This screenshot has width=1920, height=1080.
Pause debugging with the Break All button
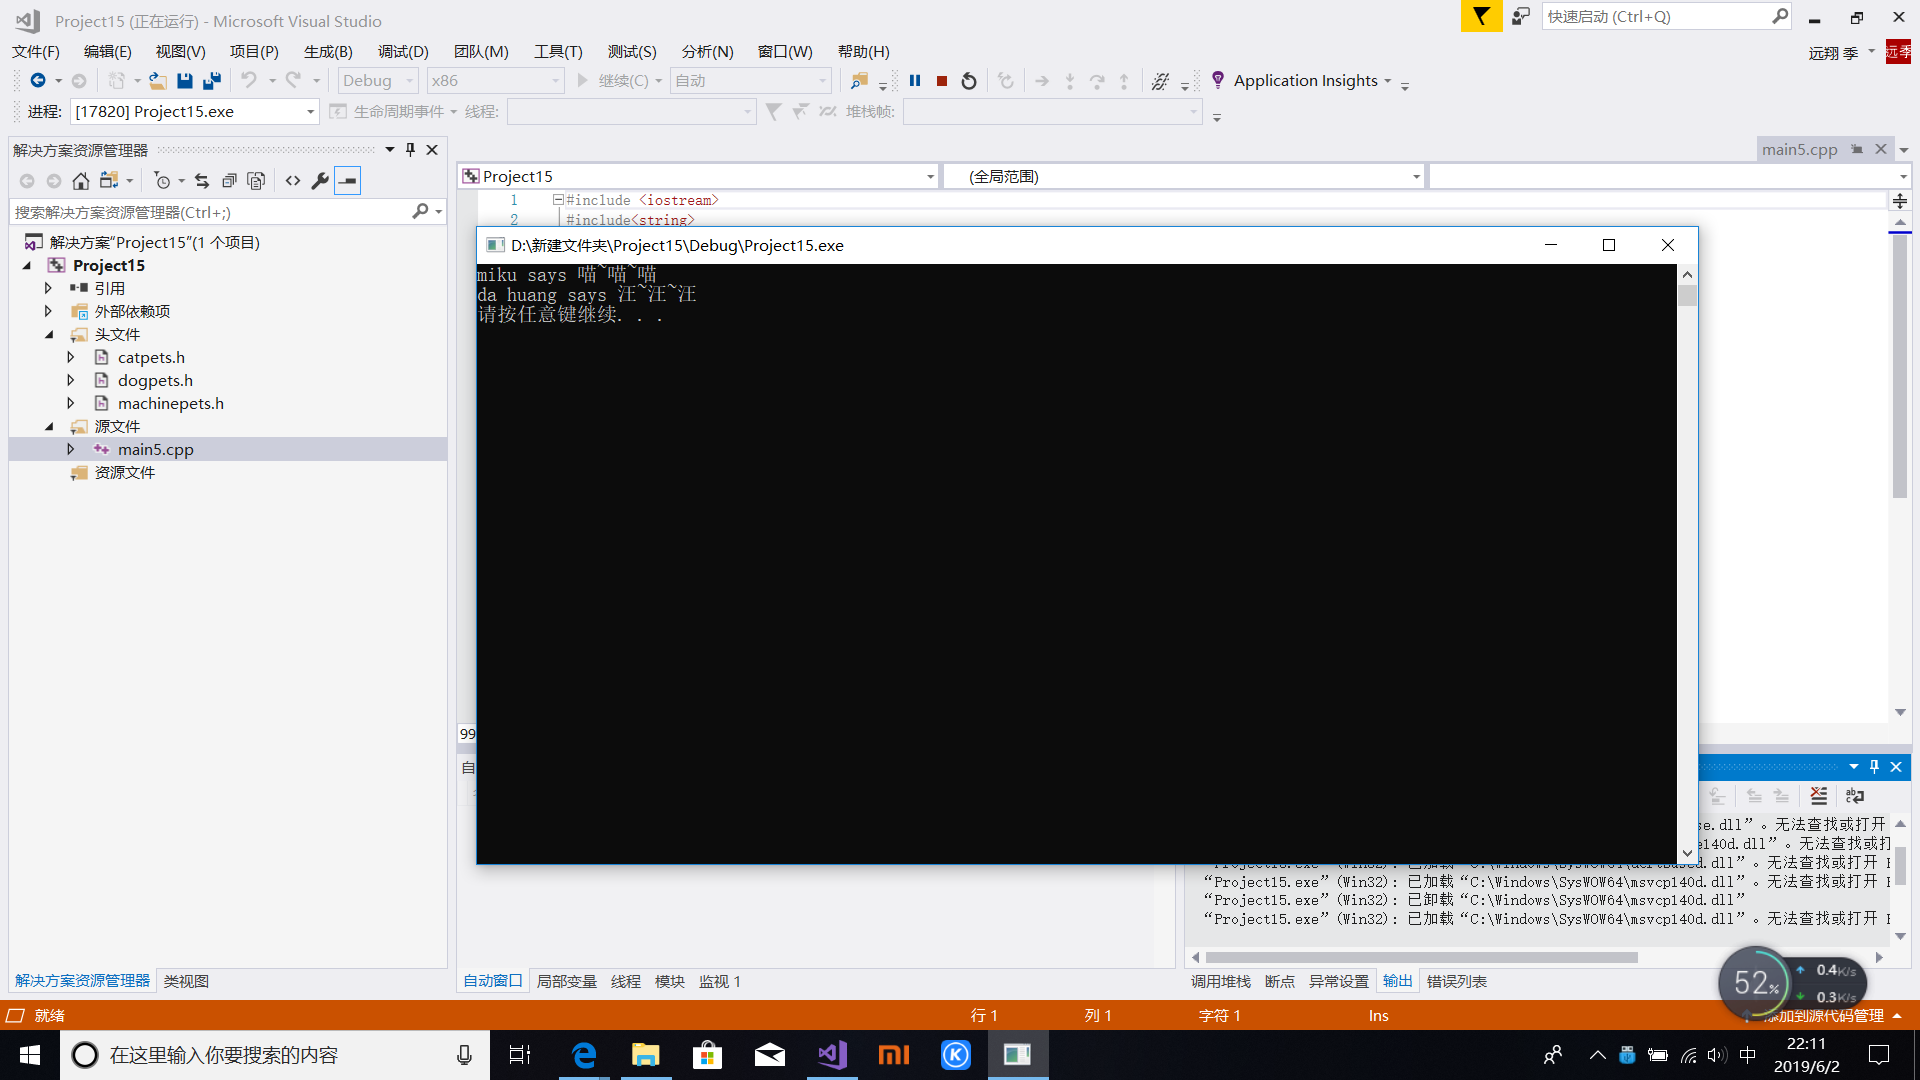point(914,81)
